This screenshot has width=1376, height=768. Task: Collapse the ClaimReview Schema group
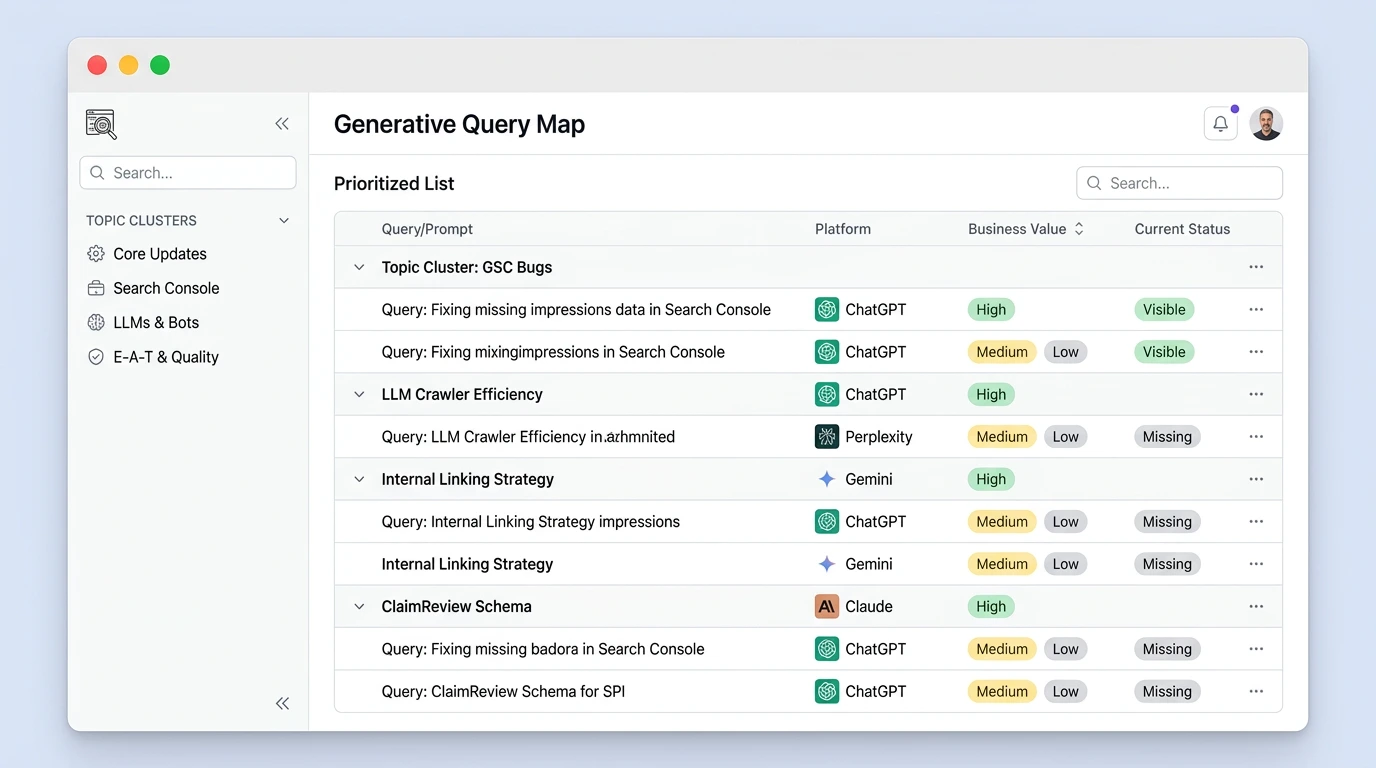pyautogui.click(x=358, y=606)
